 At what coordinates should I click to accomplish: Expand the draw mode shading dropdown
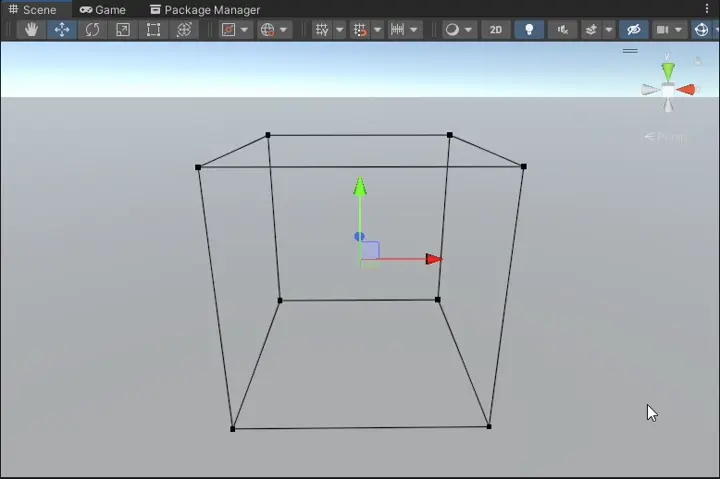coord(458,30)
